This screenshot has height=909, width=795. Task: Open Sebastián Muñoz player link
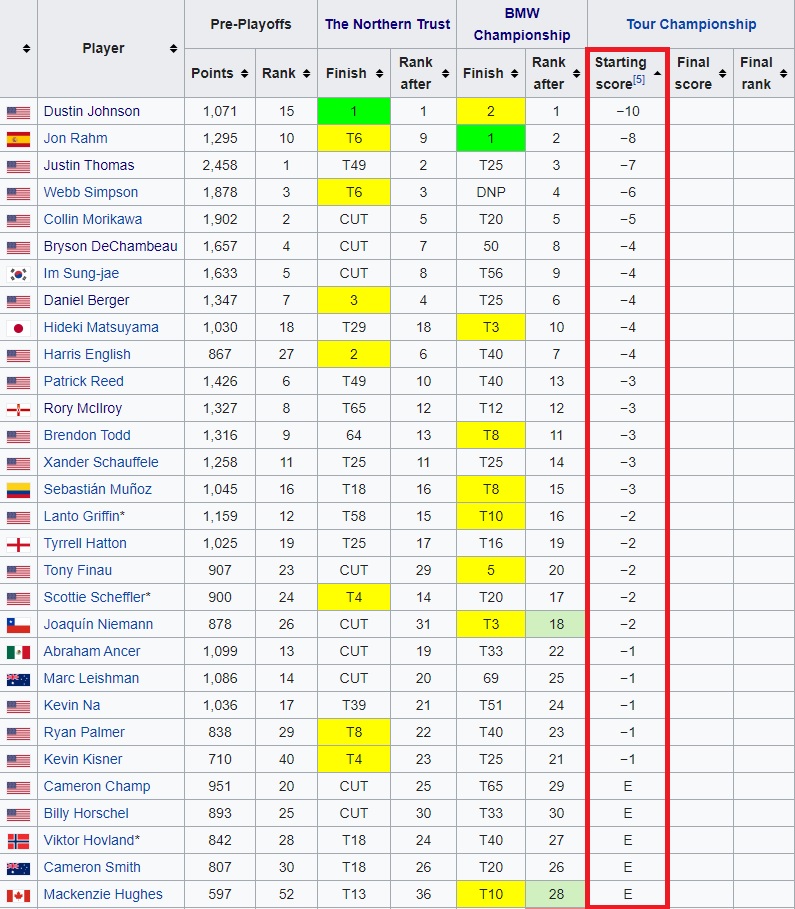tap(97, 489)
